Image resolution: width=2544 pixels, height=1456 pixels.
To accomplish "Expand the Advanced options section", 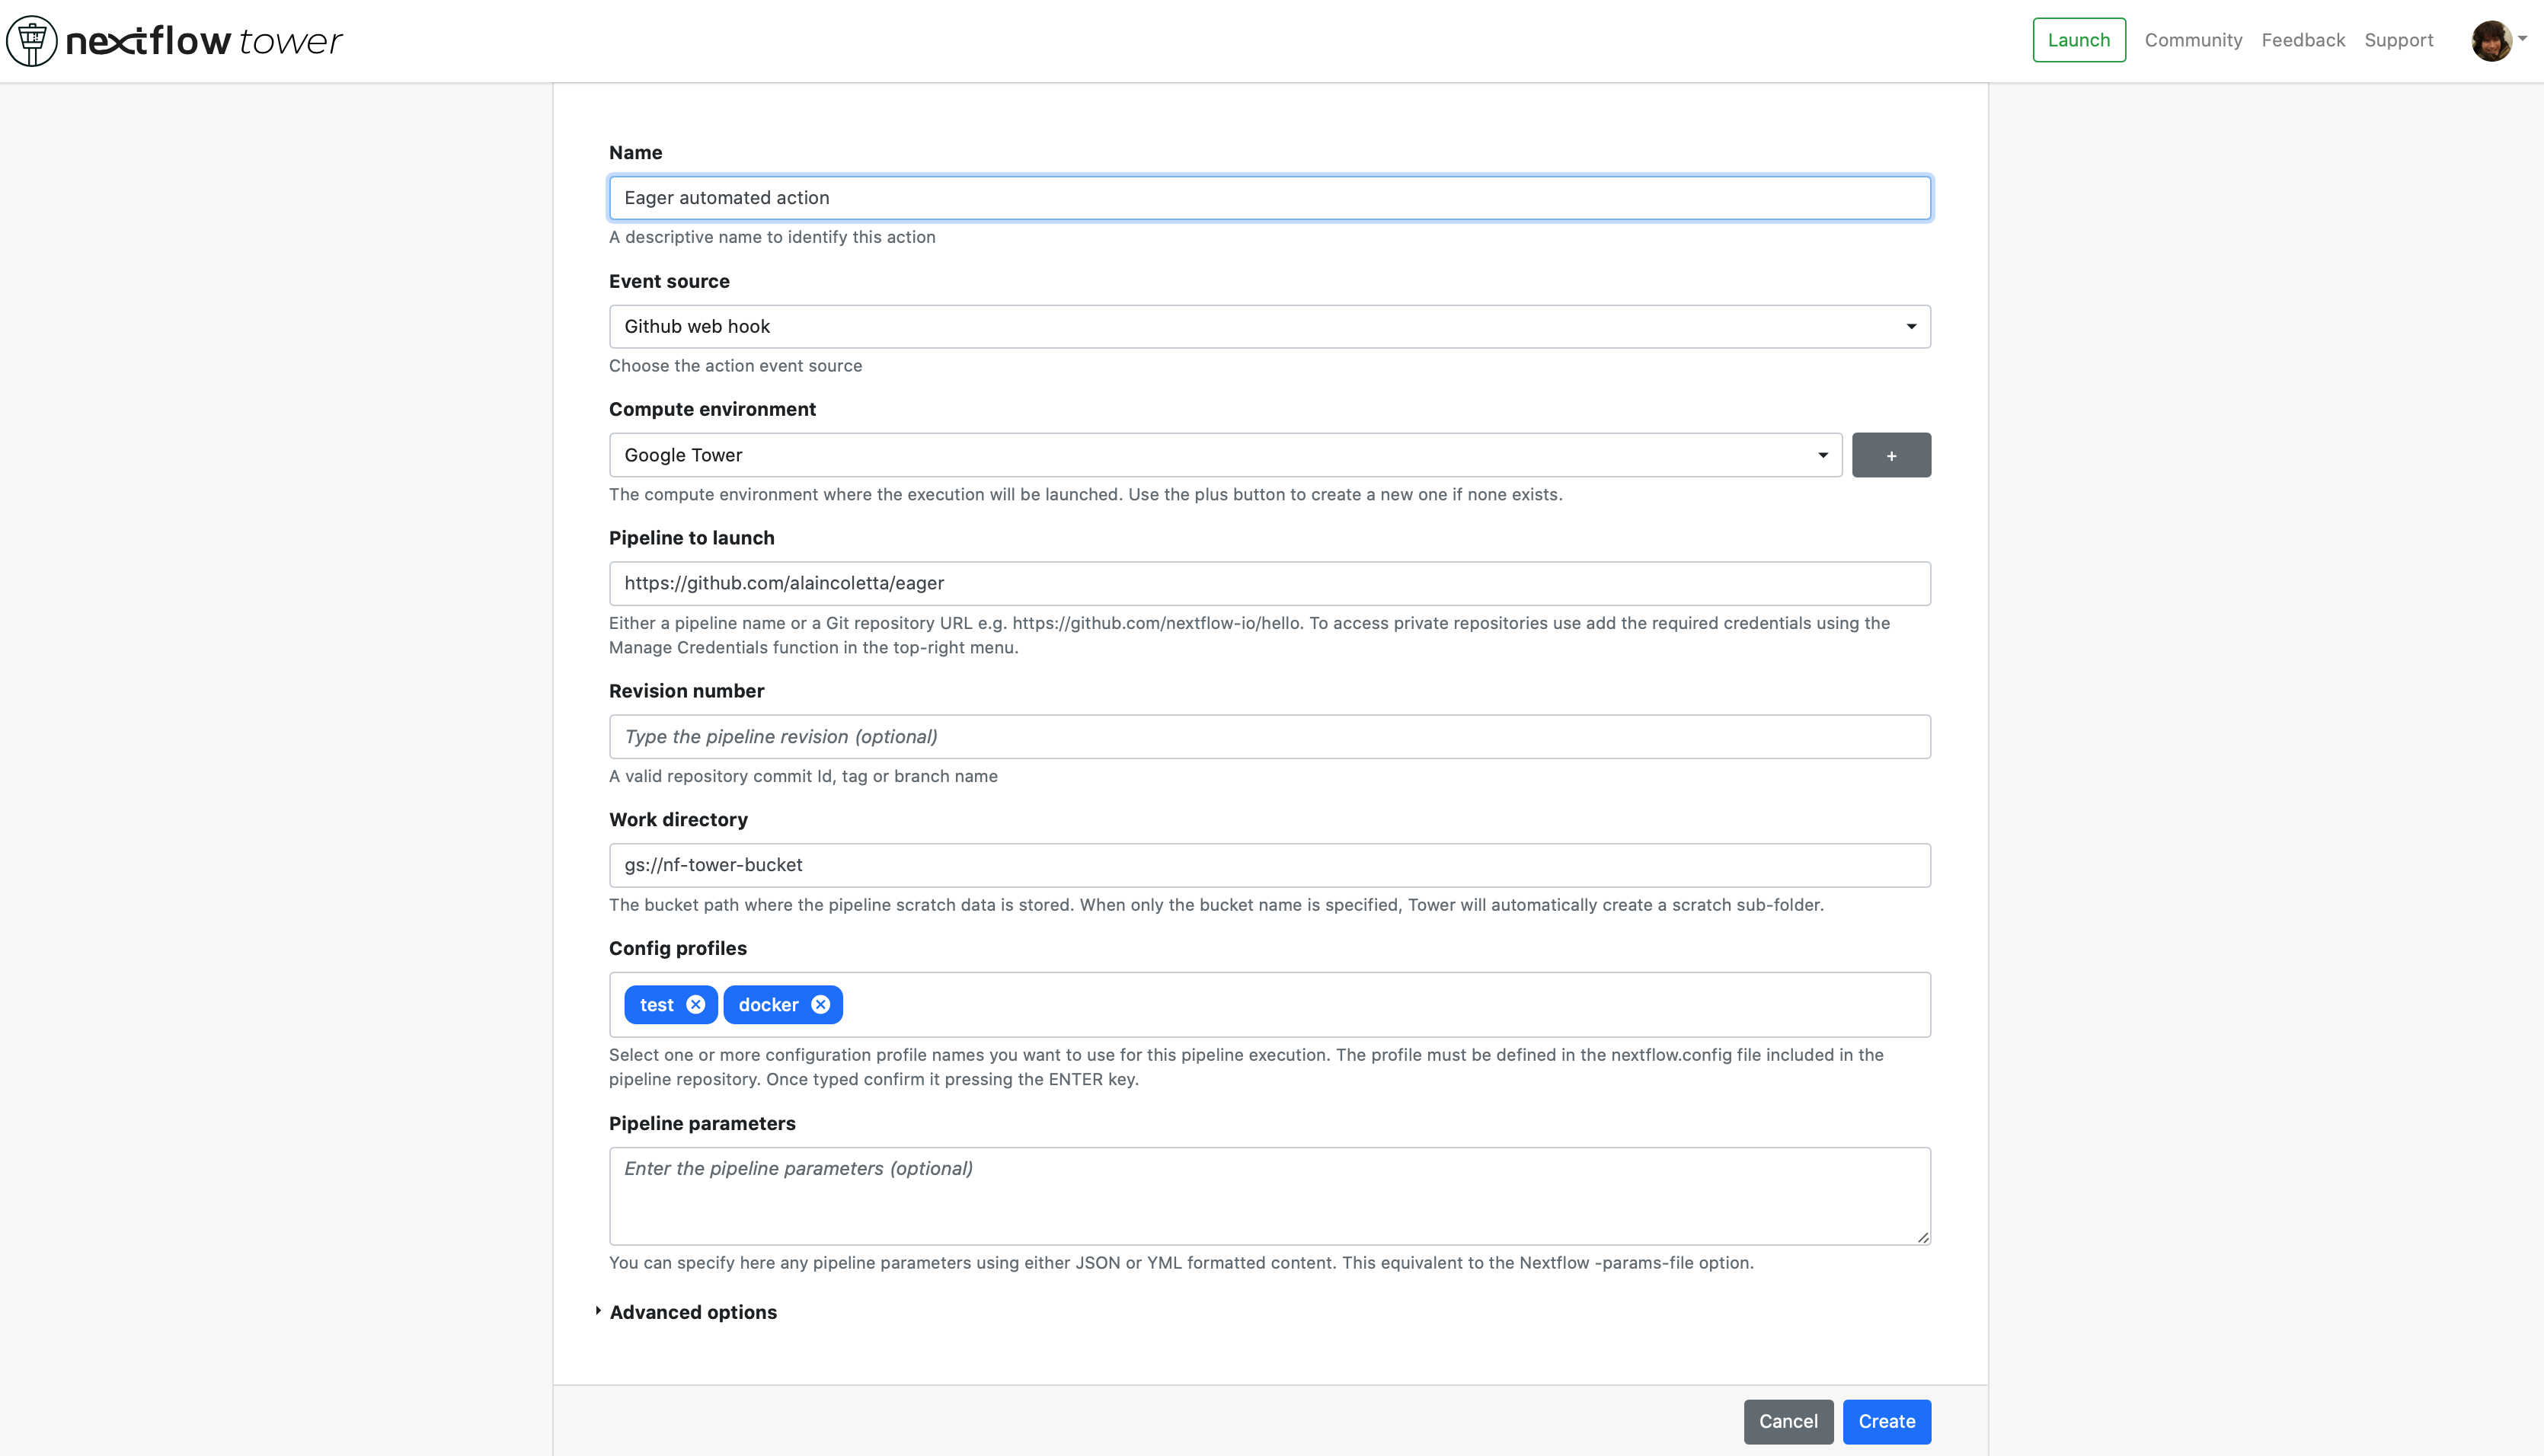I will coord(692,1312).
